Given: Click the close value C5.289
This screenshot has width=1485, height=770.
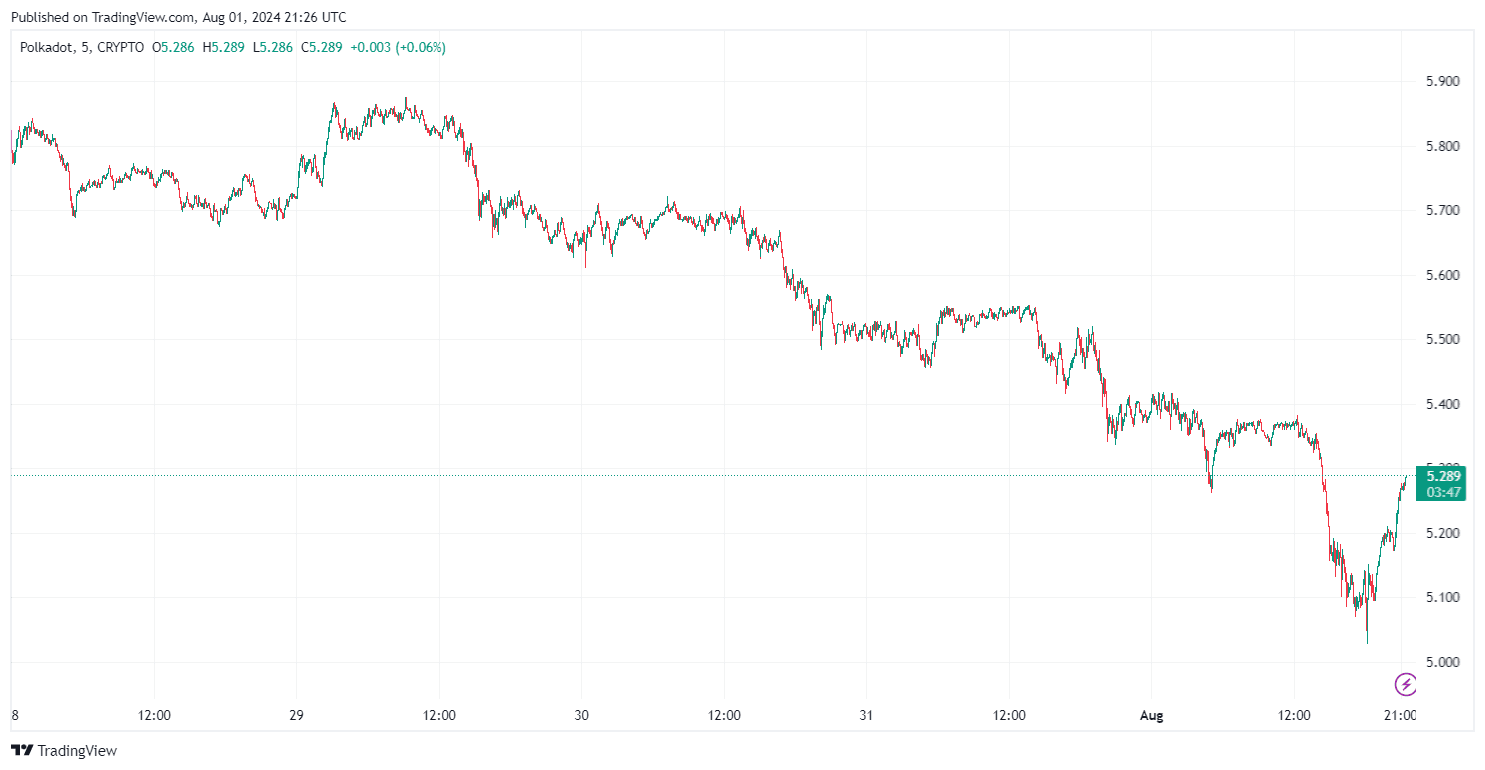Looking at the screenshot, I should point(320,47).
